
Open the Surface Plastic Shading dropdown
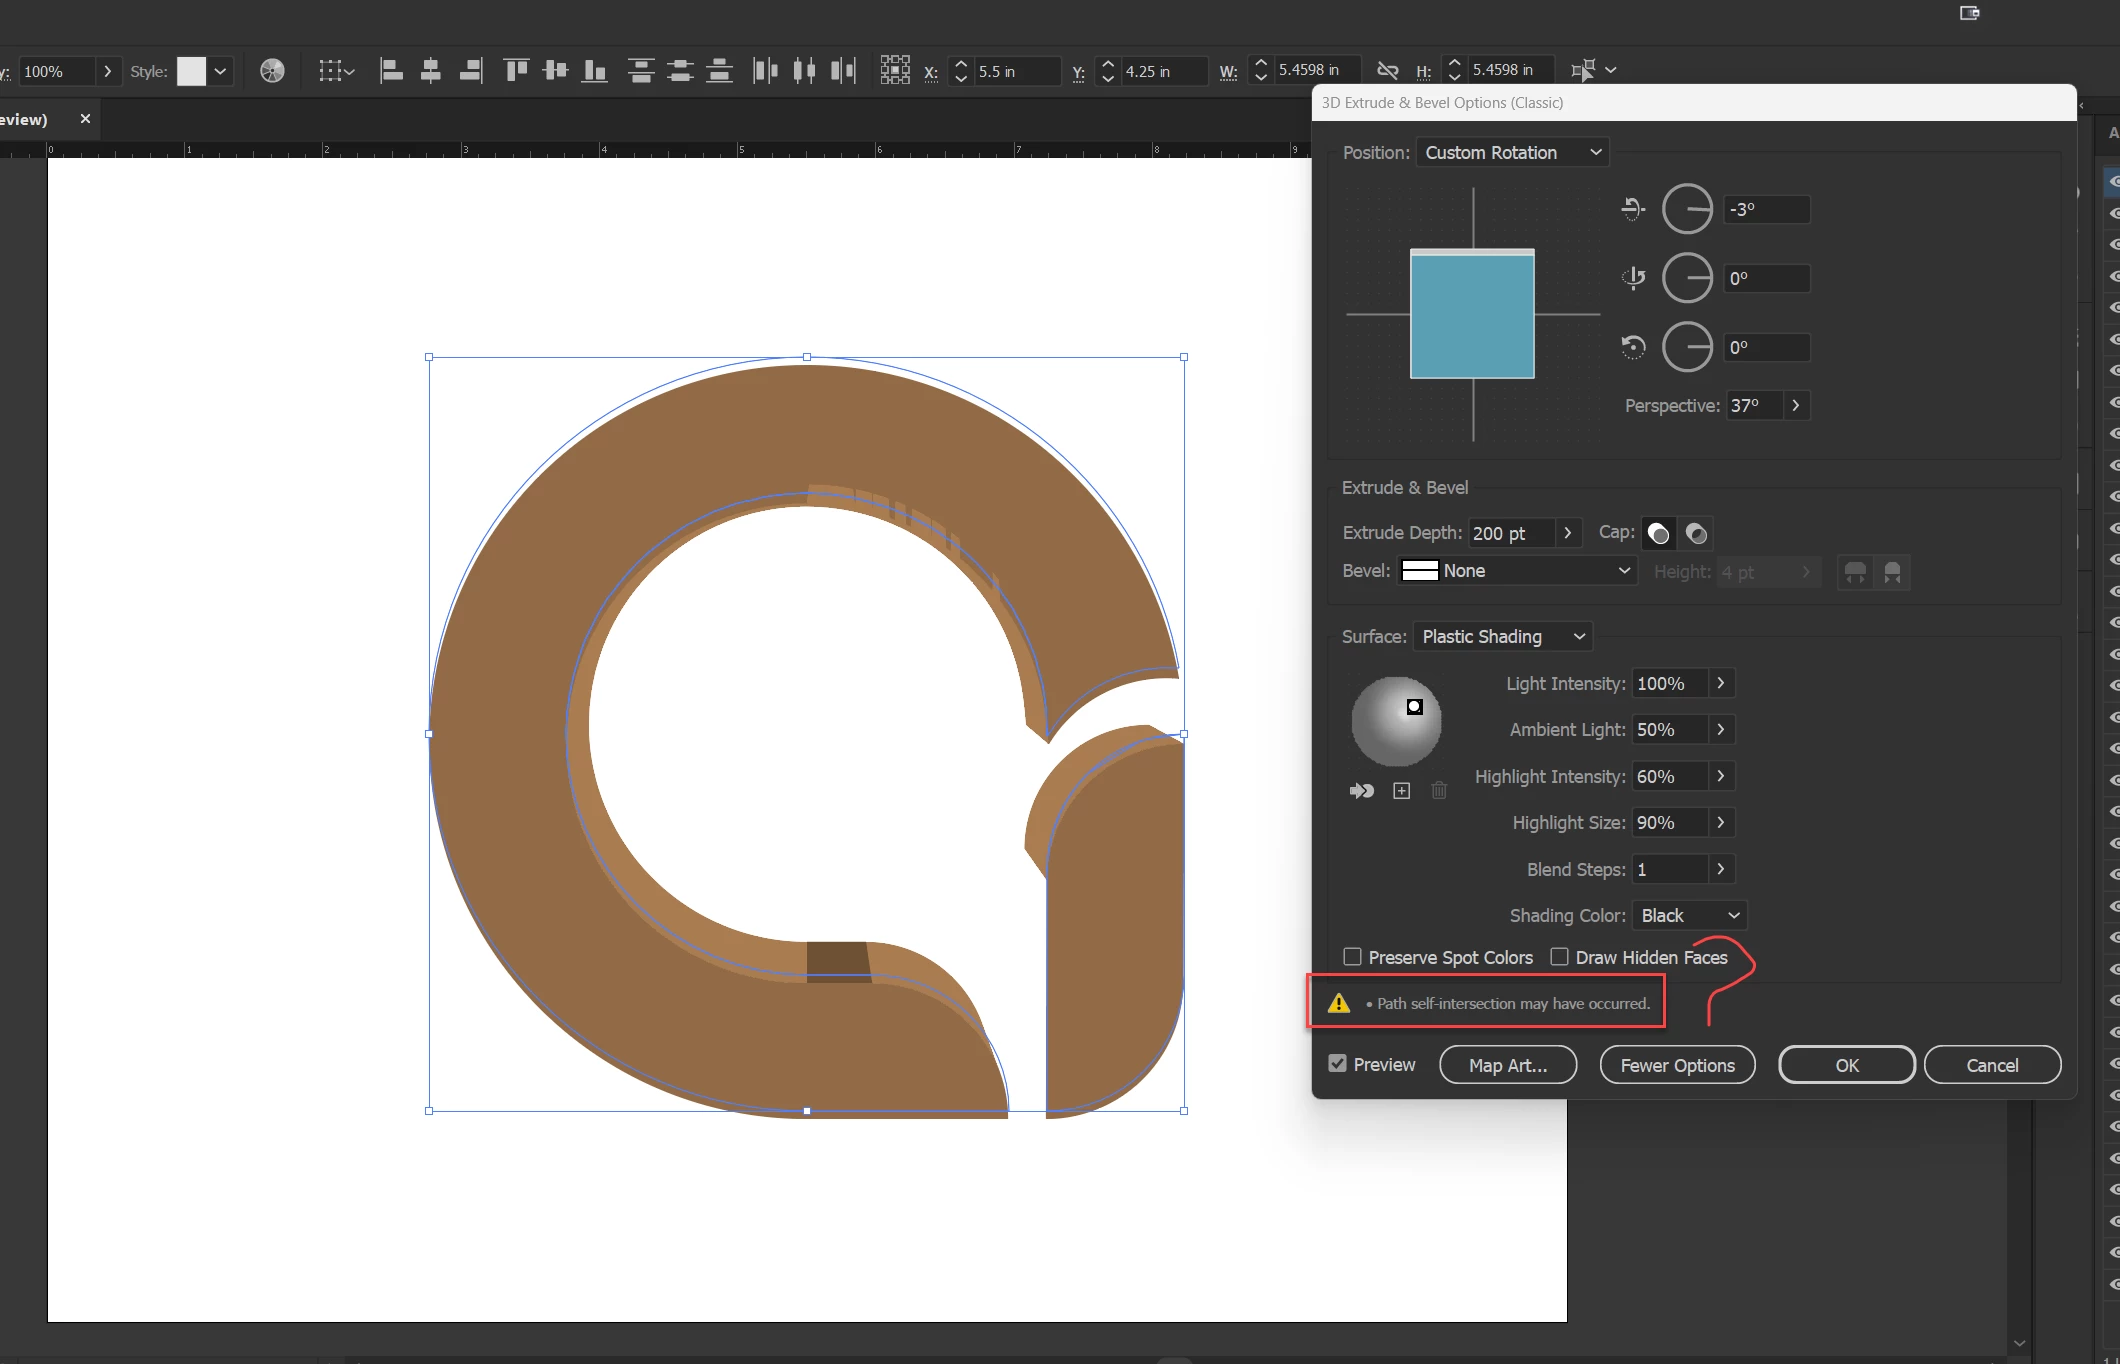1502,637
